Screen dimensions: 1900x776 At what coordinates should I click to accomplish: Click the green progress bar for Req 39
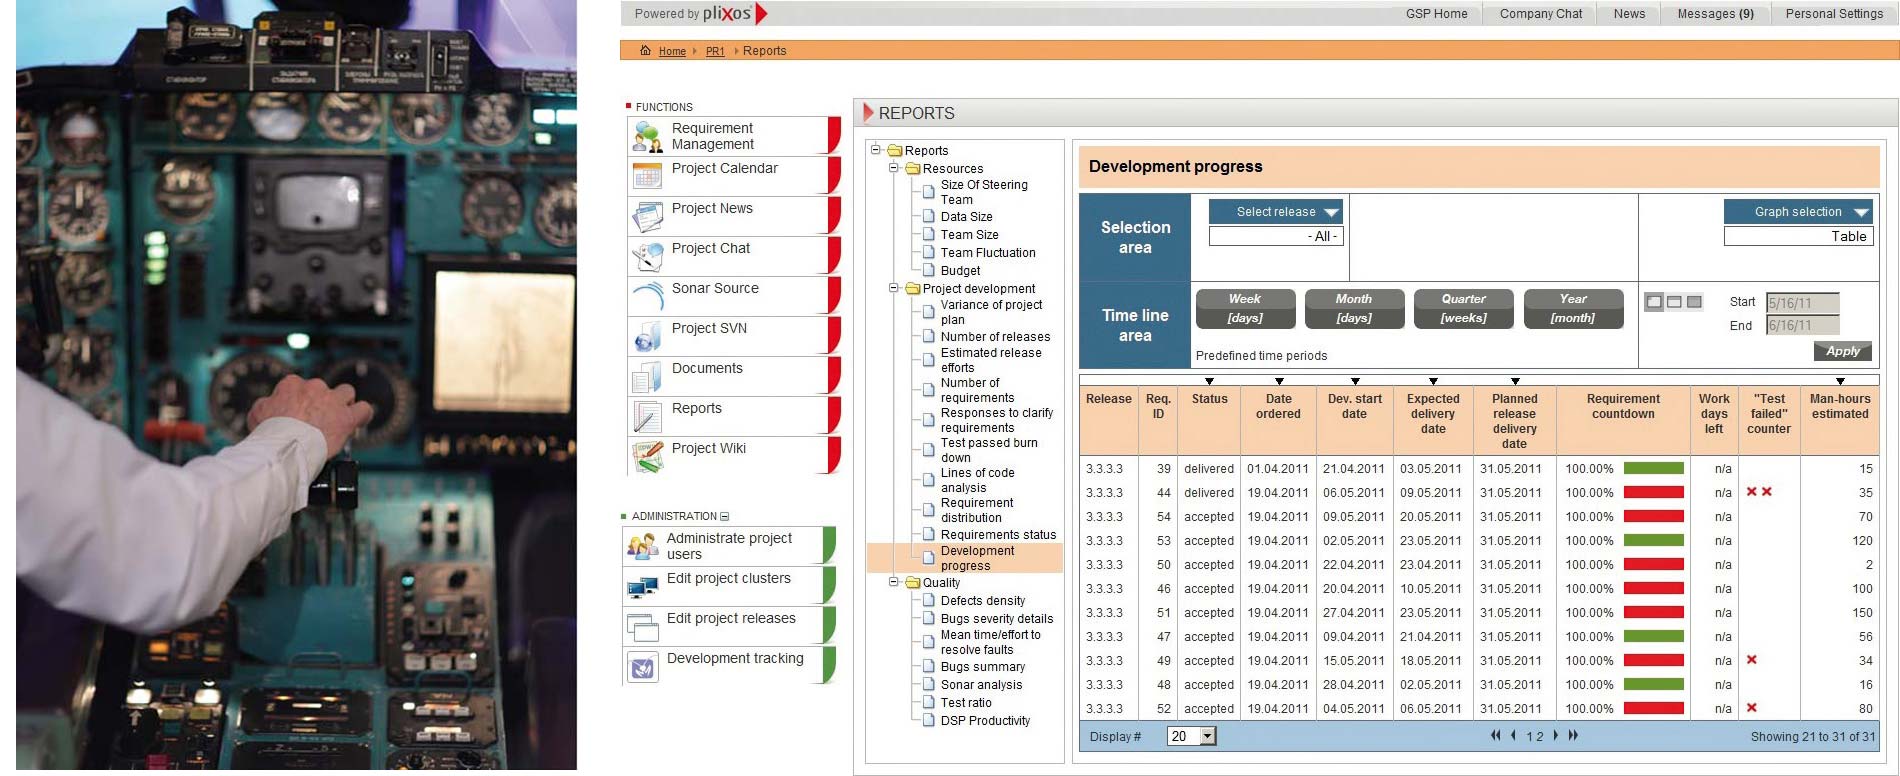(x=1653, y=468)
